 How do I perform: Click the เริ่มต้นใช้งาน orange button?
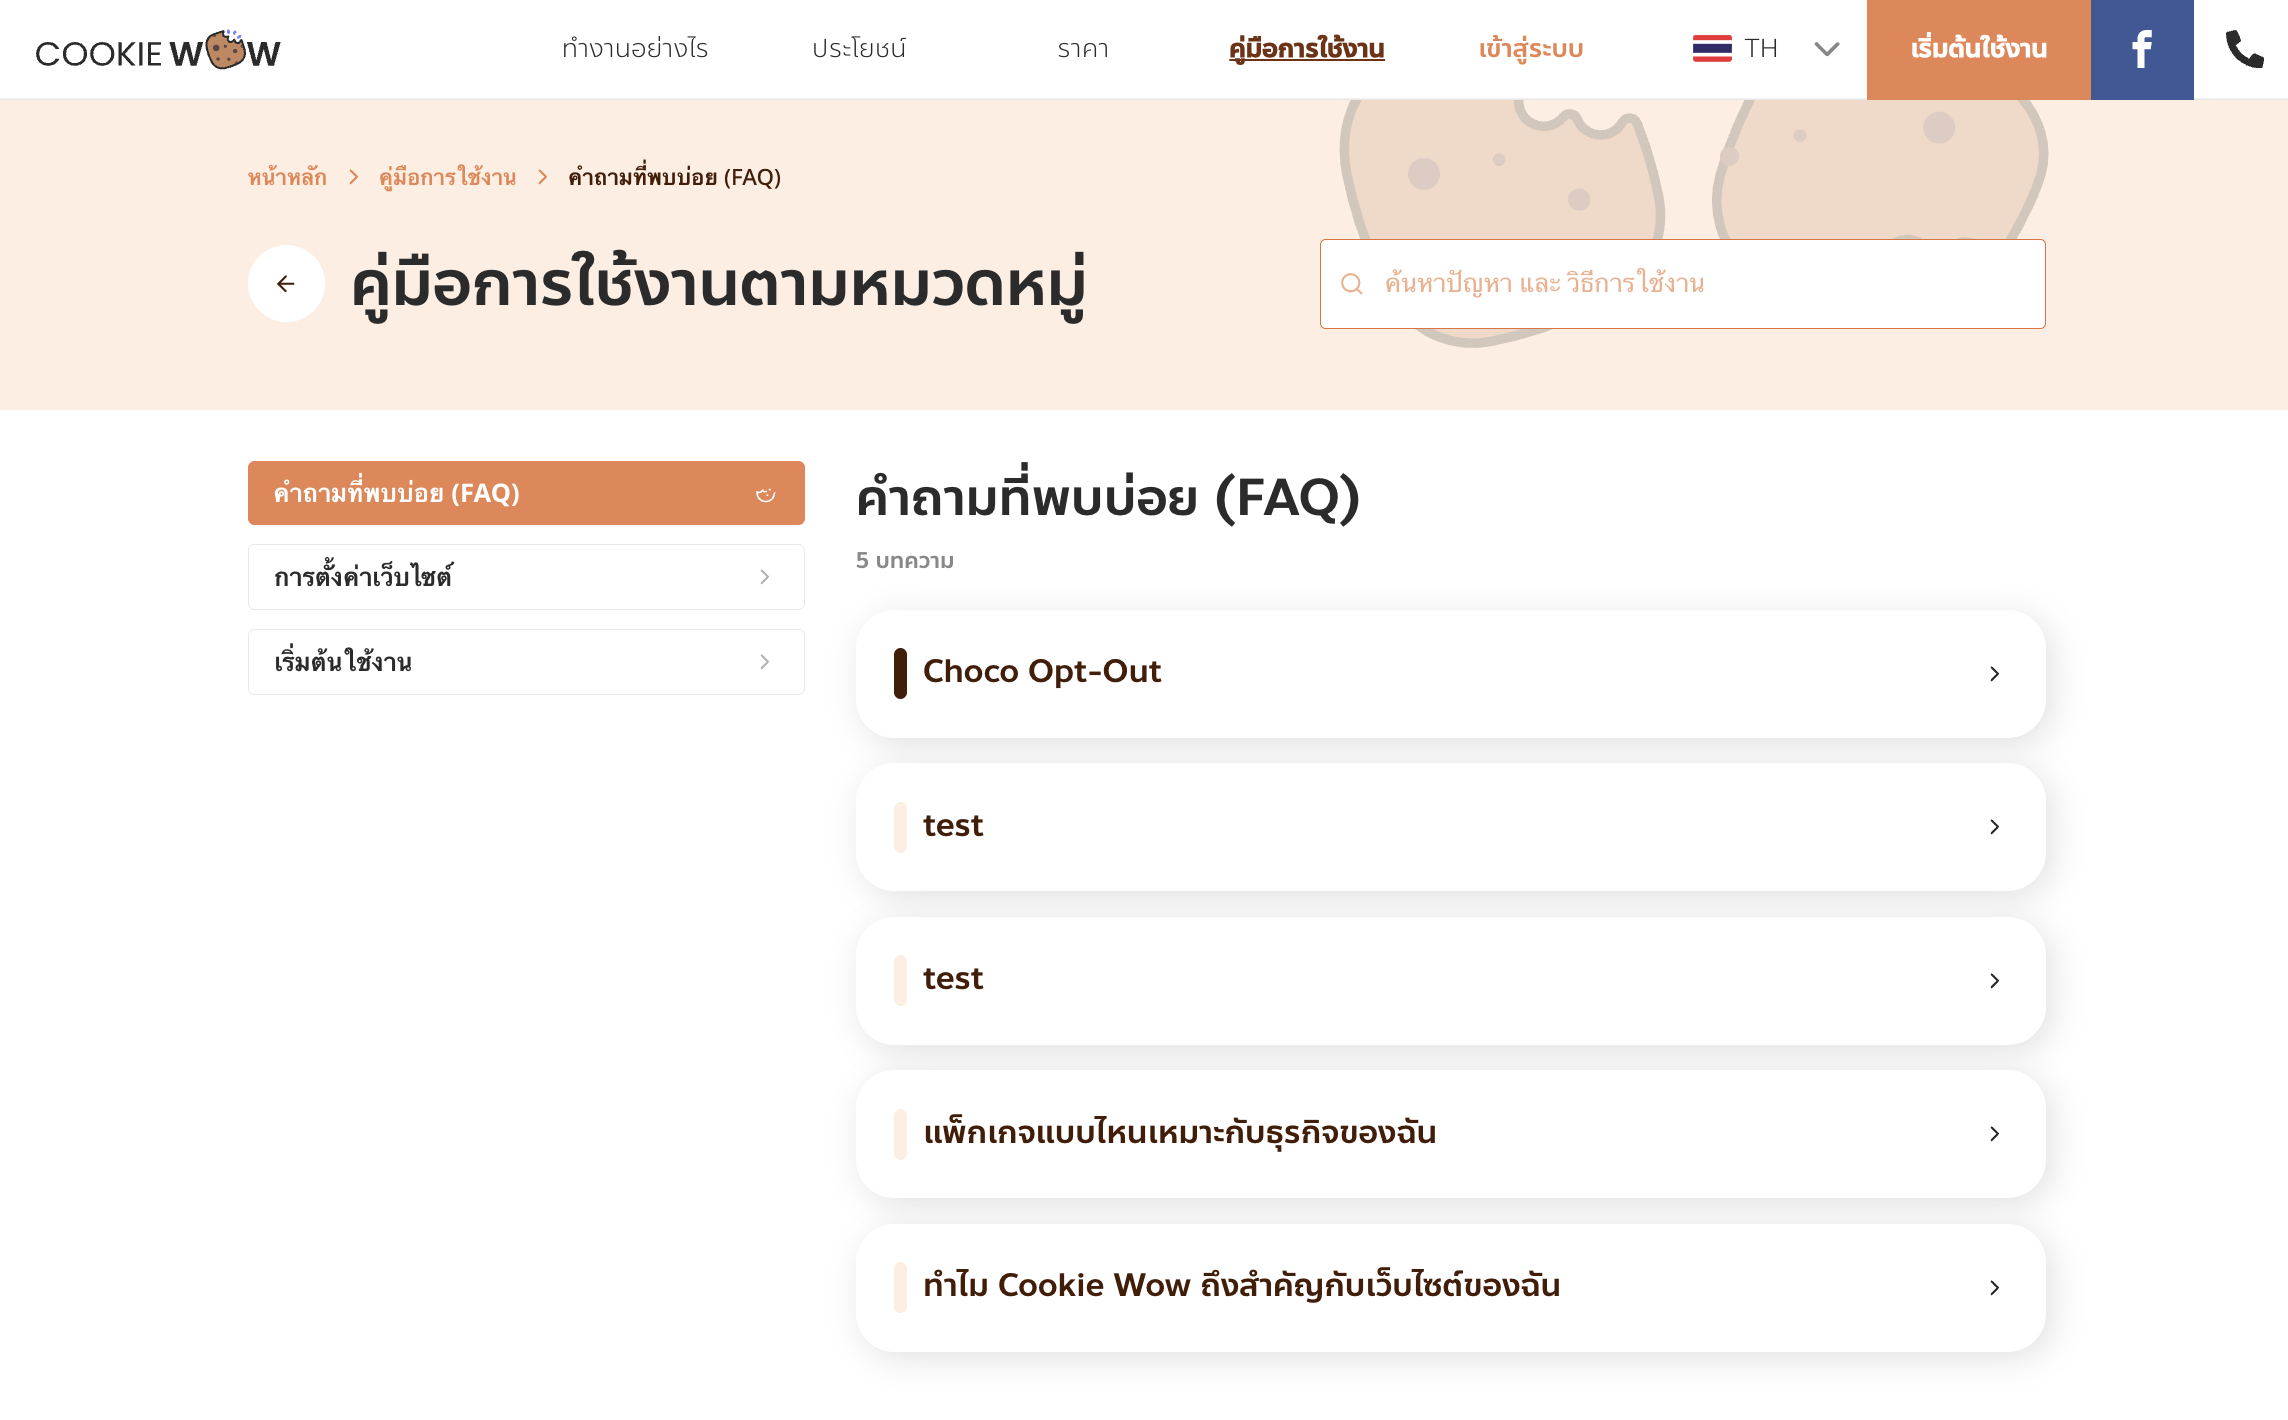[x=1978, y=49]
